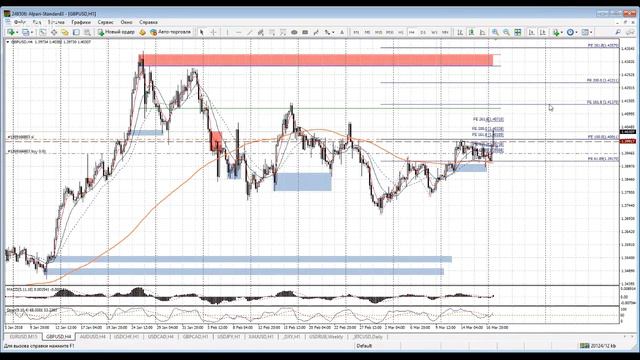Screen dimensions: 640x360
Task: Select the cursor arrow tool
Action: point(202,32)
